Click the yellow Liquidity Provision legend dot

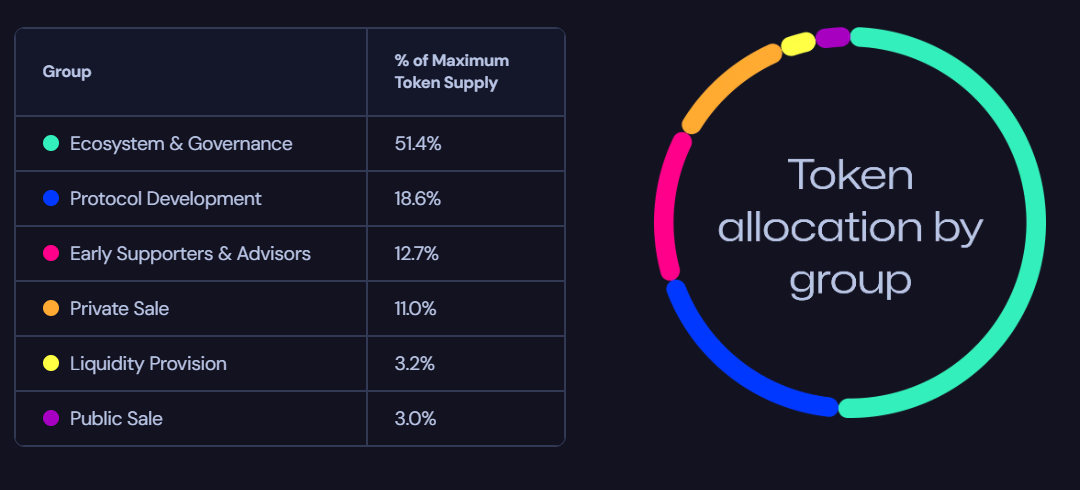pyautogui.click(x=51, y=364)
